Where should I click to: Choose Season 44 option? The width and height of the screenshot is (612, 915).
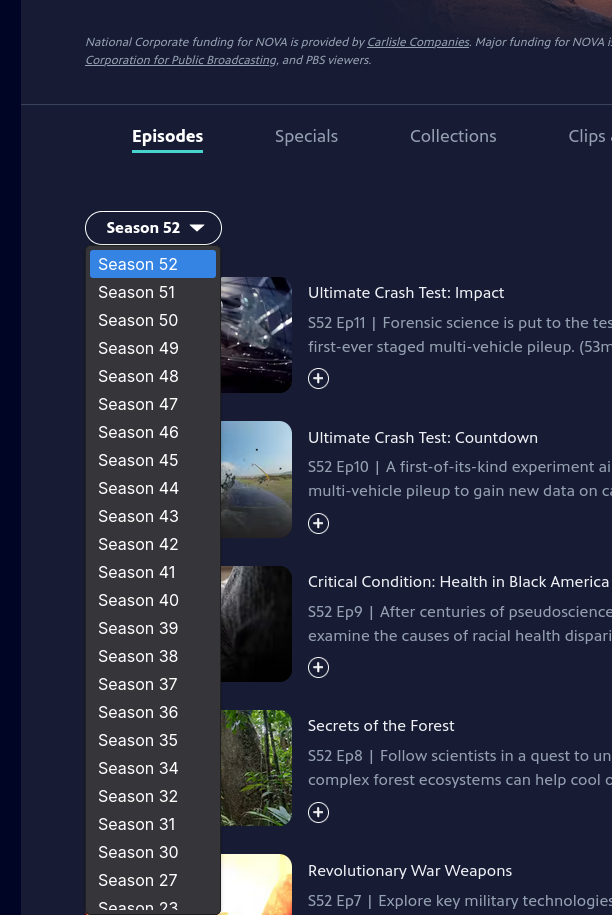coord(153,488)
